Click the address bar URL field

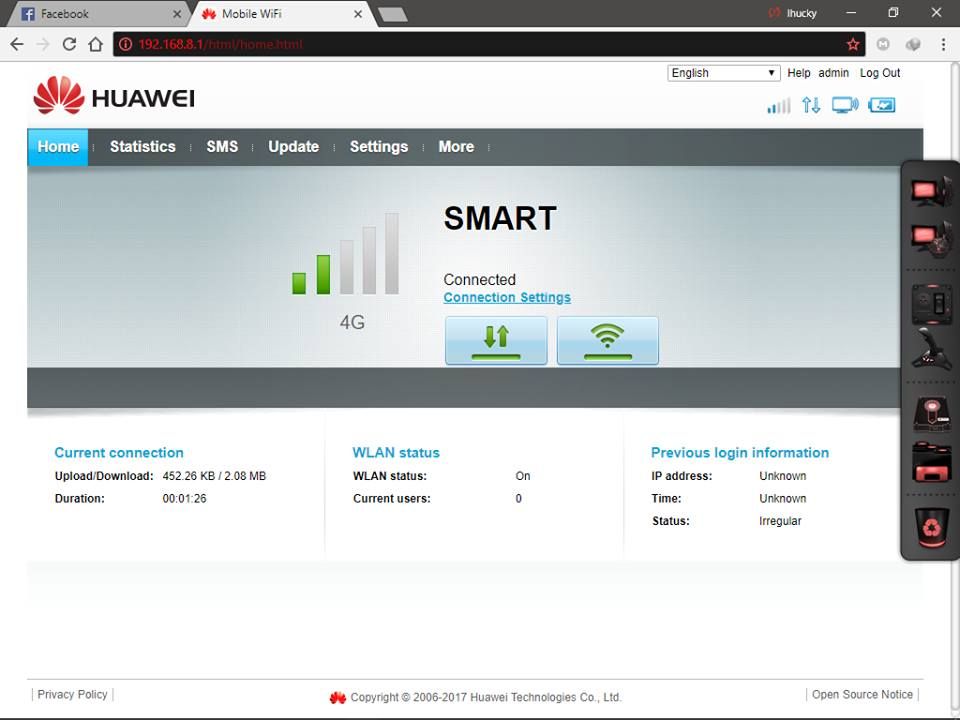[489, 44]
